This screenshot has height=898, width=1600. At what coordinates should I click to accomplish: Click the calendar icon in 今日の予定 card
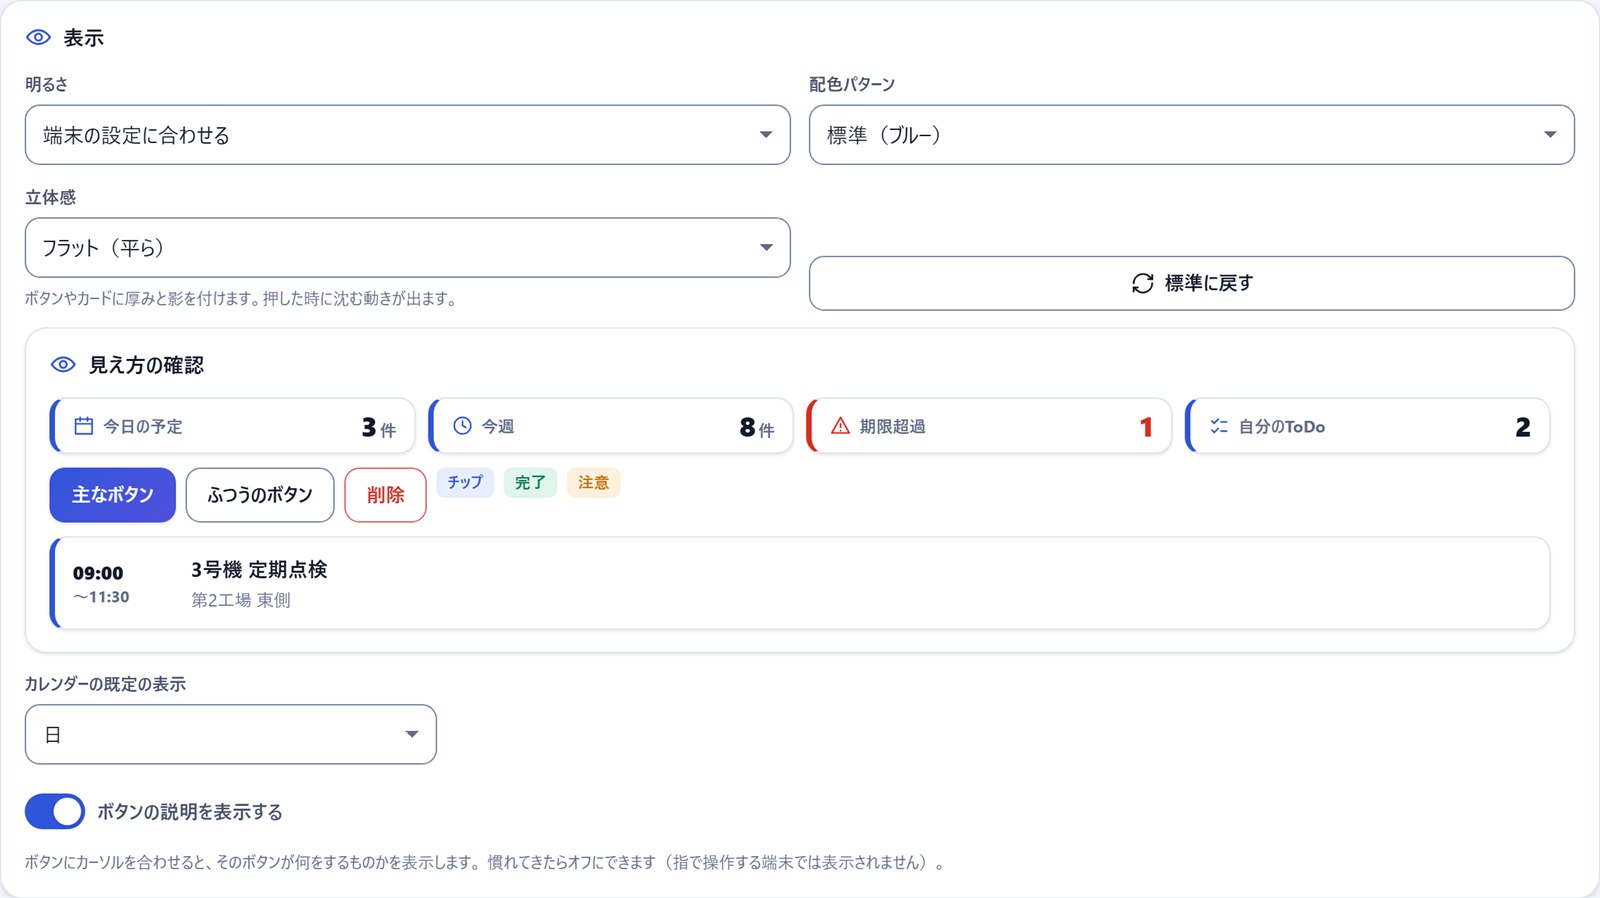[84, 426]
